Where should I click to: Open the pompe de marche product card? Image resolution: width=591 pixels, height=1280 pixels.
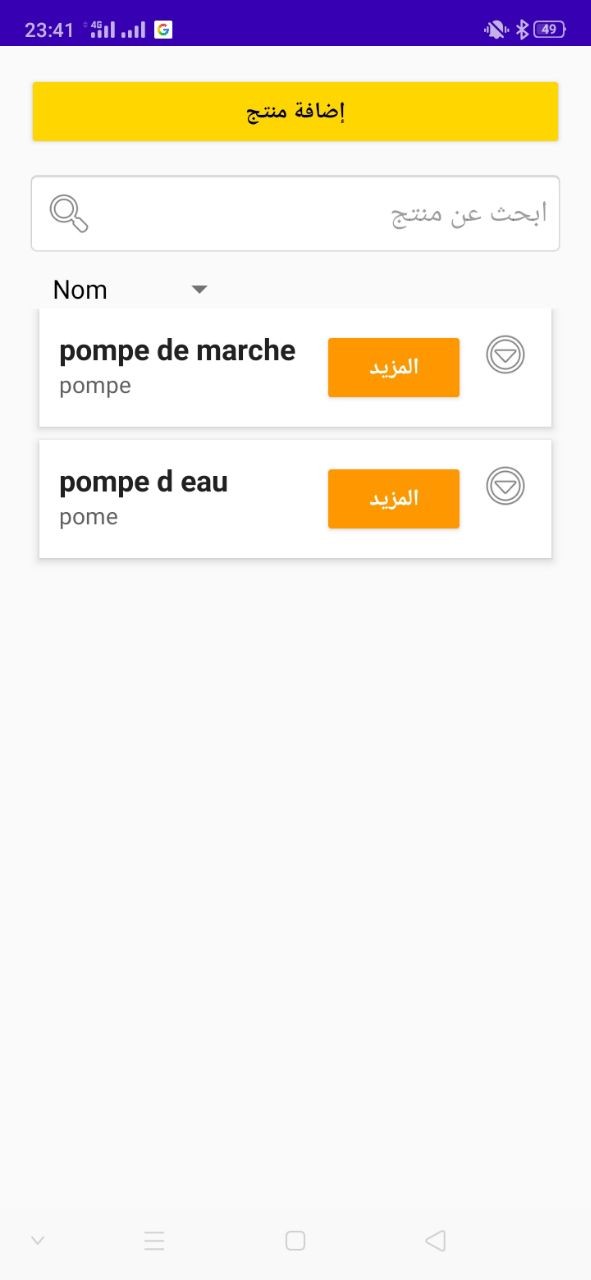coord(295,367)
